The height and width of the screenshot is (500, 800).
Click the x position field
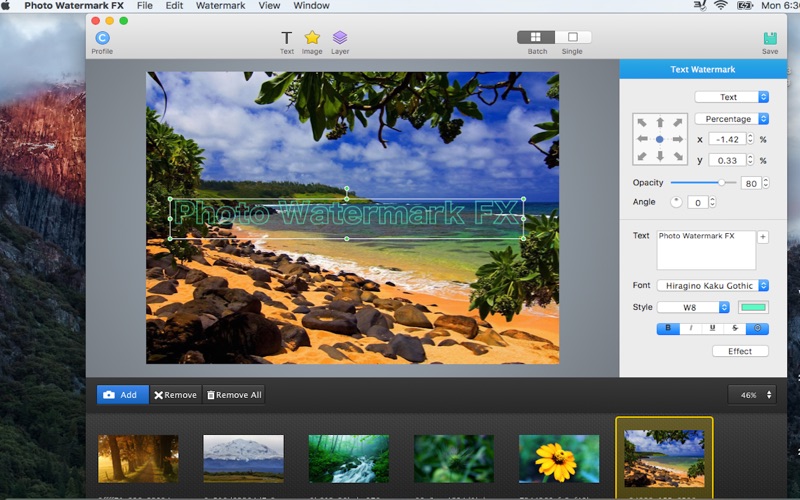pos(728,139)
